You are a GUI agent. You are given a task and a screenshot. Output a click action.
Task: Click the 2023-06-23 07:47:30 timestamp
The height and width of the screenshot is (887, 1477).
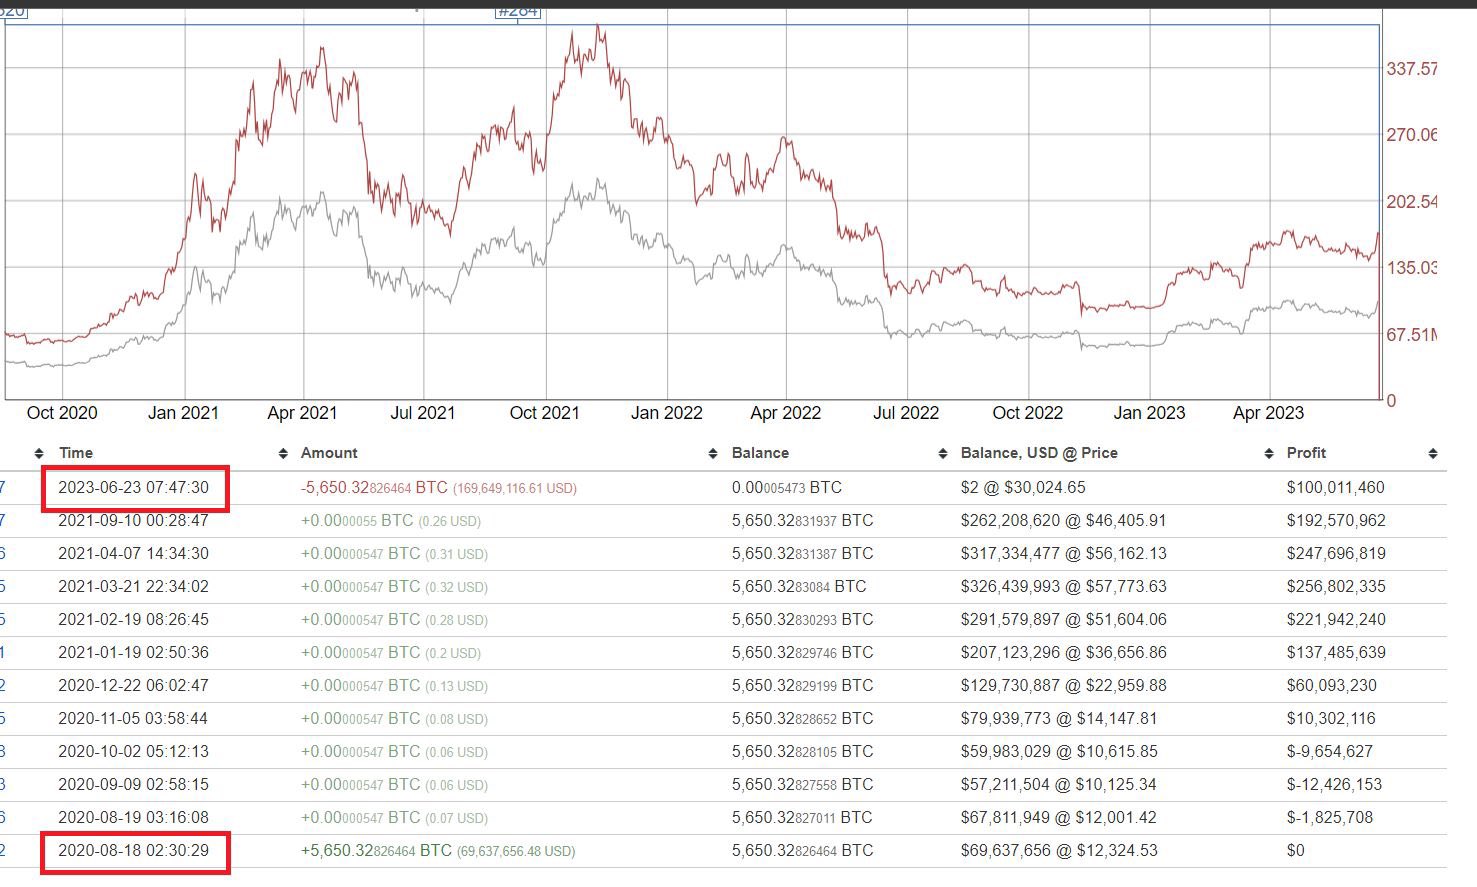click(134, 488)
